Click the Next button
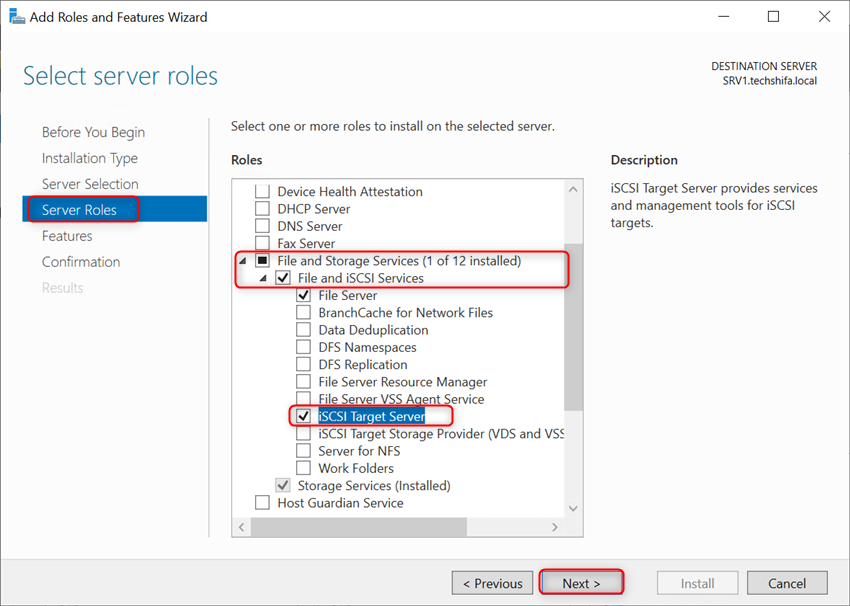Screen dimensions: 850x606 [581, 582]
